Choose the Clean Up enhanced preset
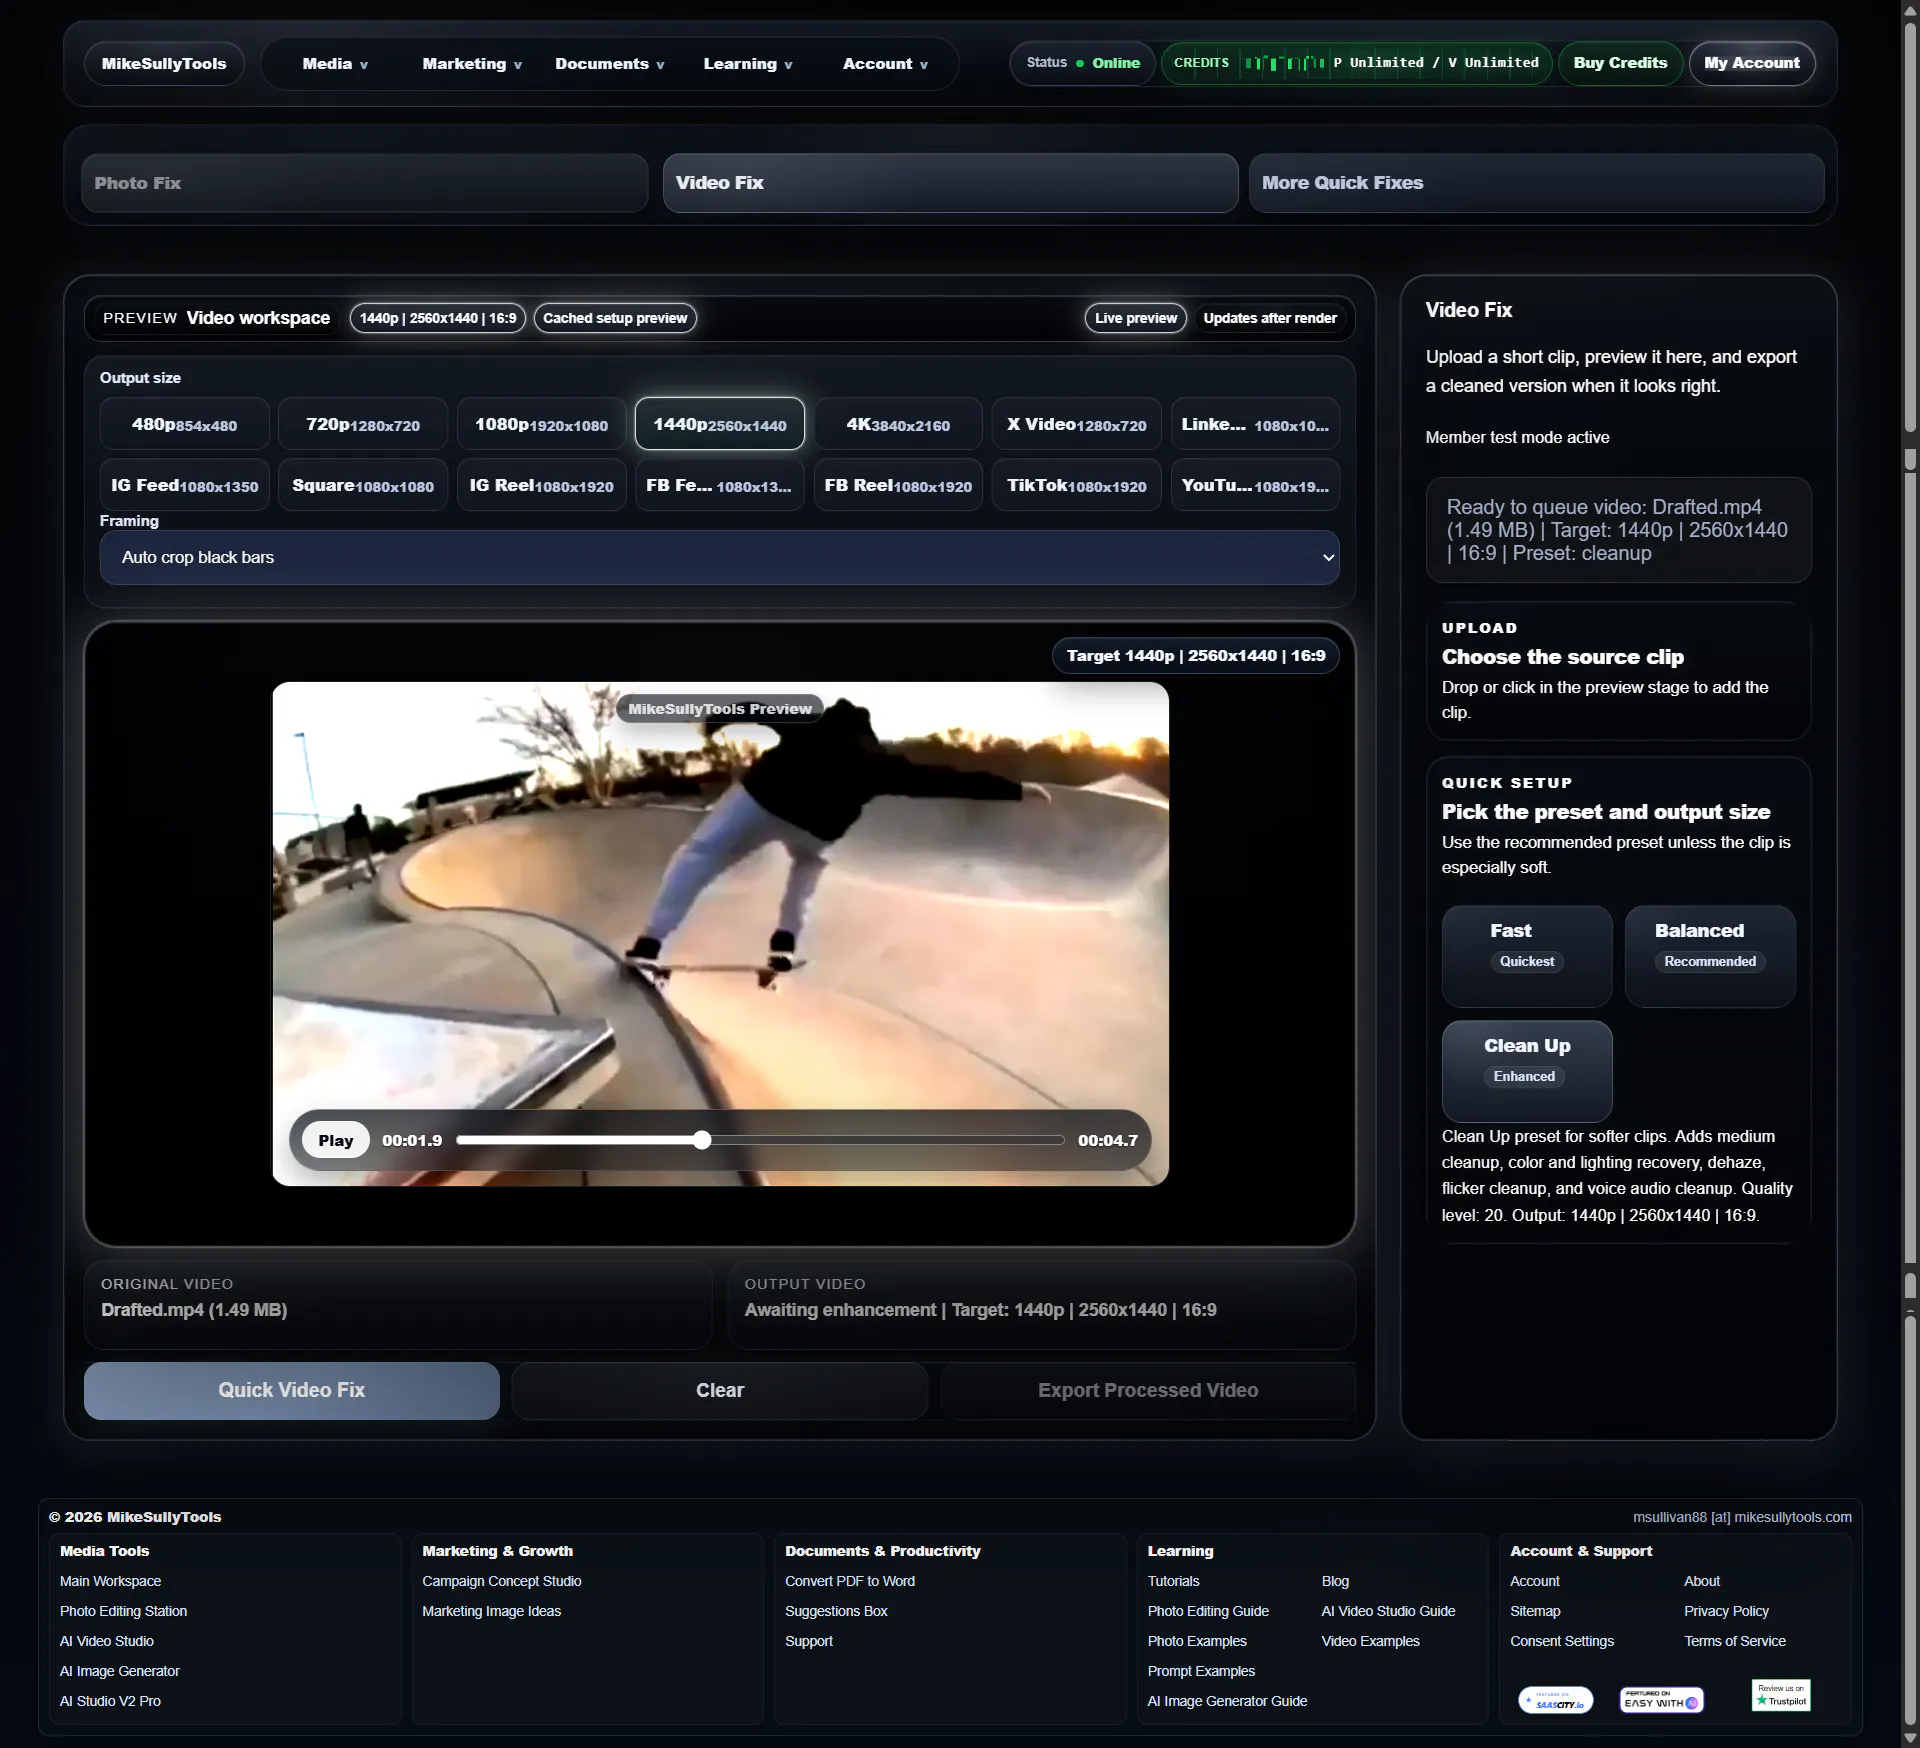This screenshot has height=1748, width=1920. [1527, 1071]
